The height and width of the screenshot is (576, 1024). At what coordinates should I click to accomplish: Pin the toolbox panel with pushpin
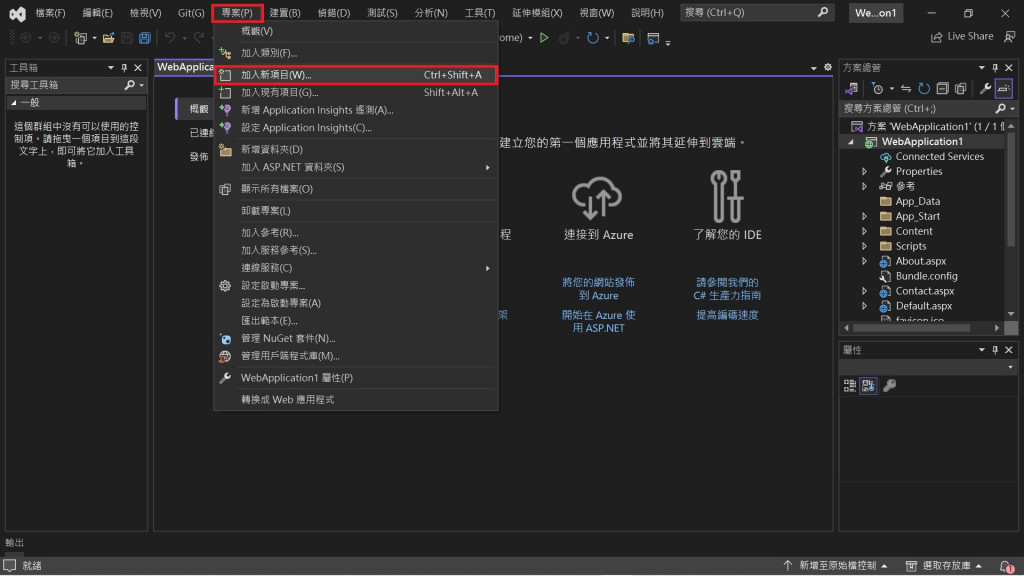pyautogui.click(x=124, y=67)
